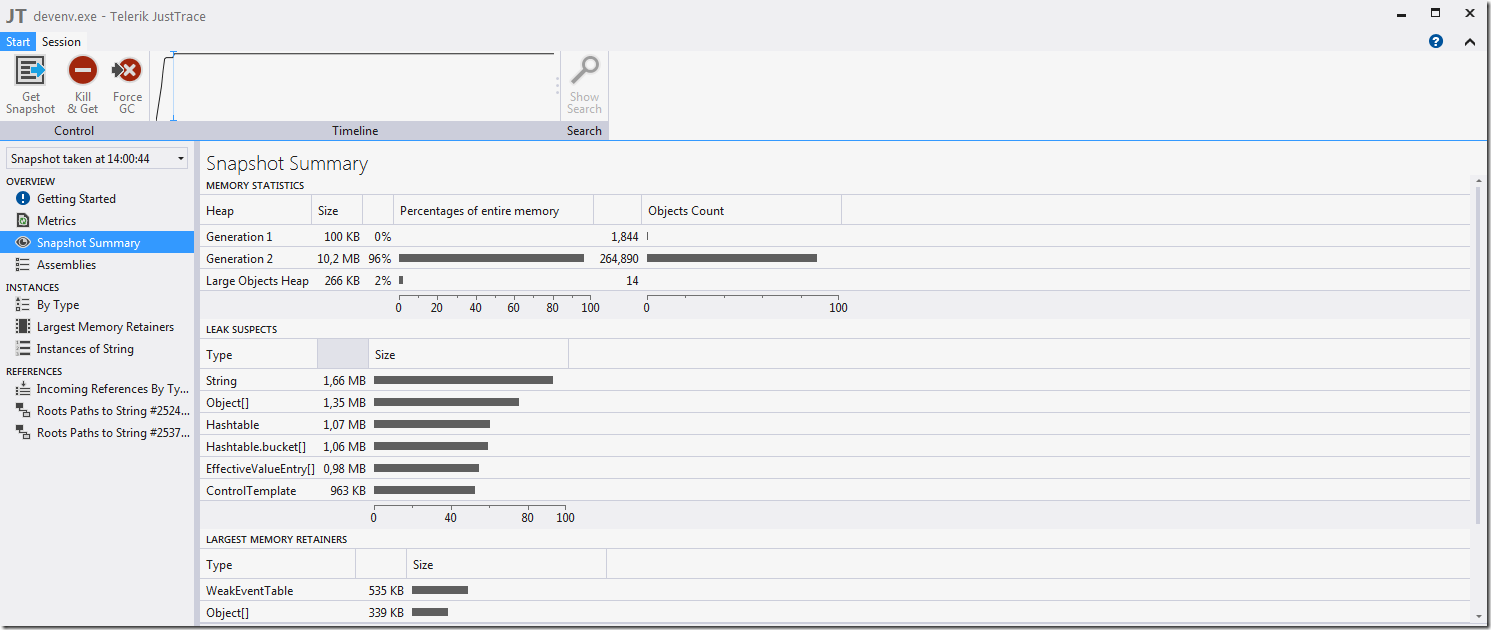Select the Generation 1 heap row
Viewport: 1491px width, 630px height.
[x=835, y=237]
